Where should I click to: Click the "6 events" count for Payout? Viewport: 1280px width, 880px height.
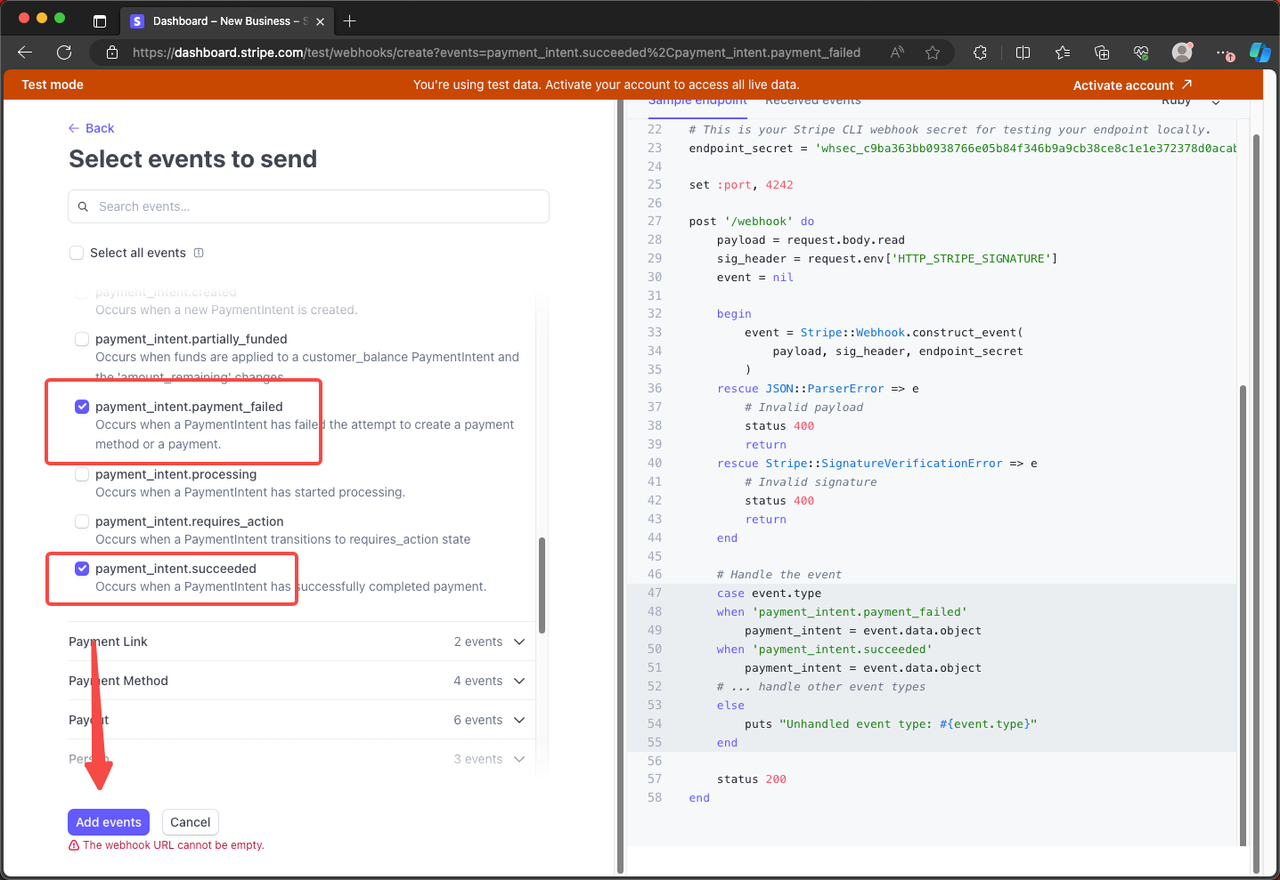(478, 720)
